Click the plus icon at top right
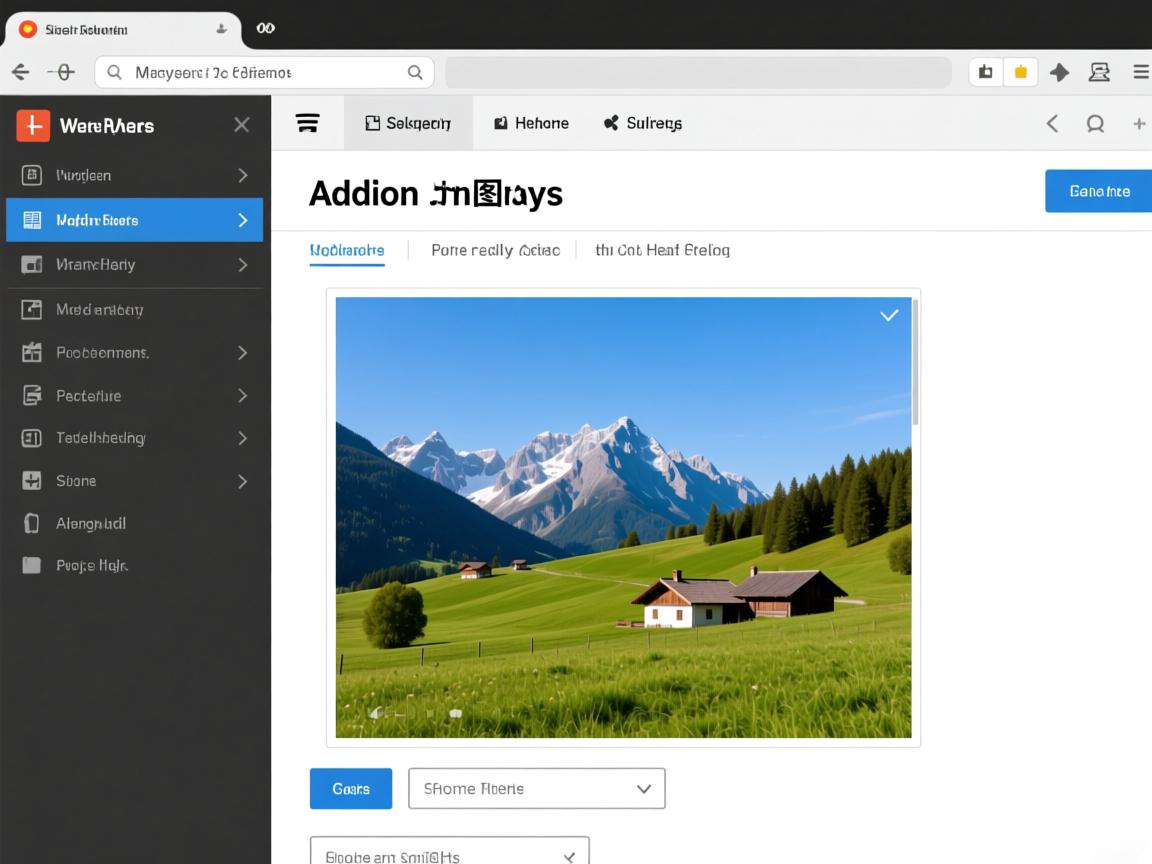Viewport: 1152px width, 864px height. pos(1138,124)
